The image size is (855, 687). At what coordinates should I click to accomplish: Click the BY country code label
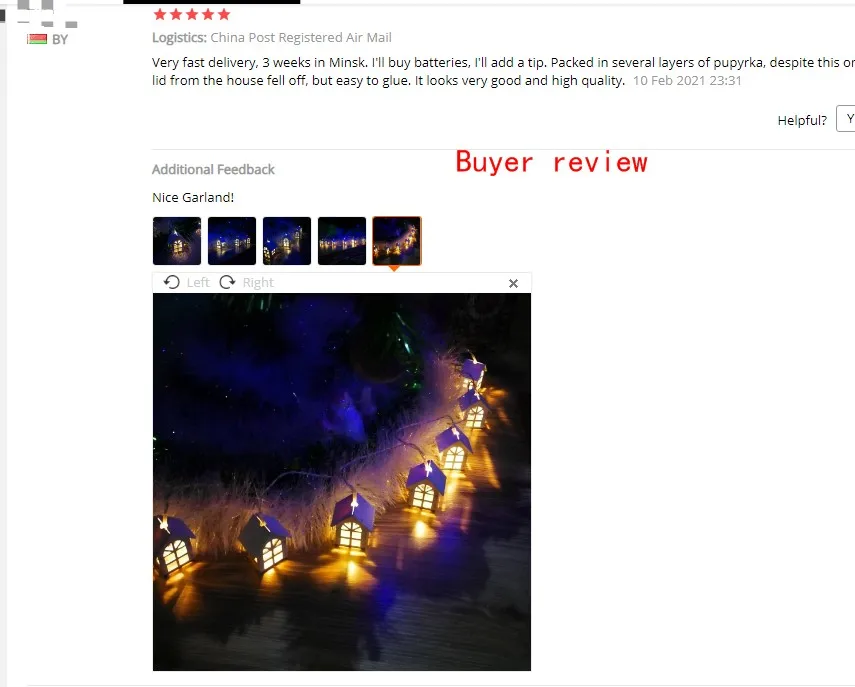point(60,39)
